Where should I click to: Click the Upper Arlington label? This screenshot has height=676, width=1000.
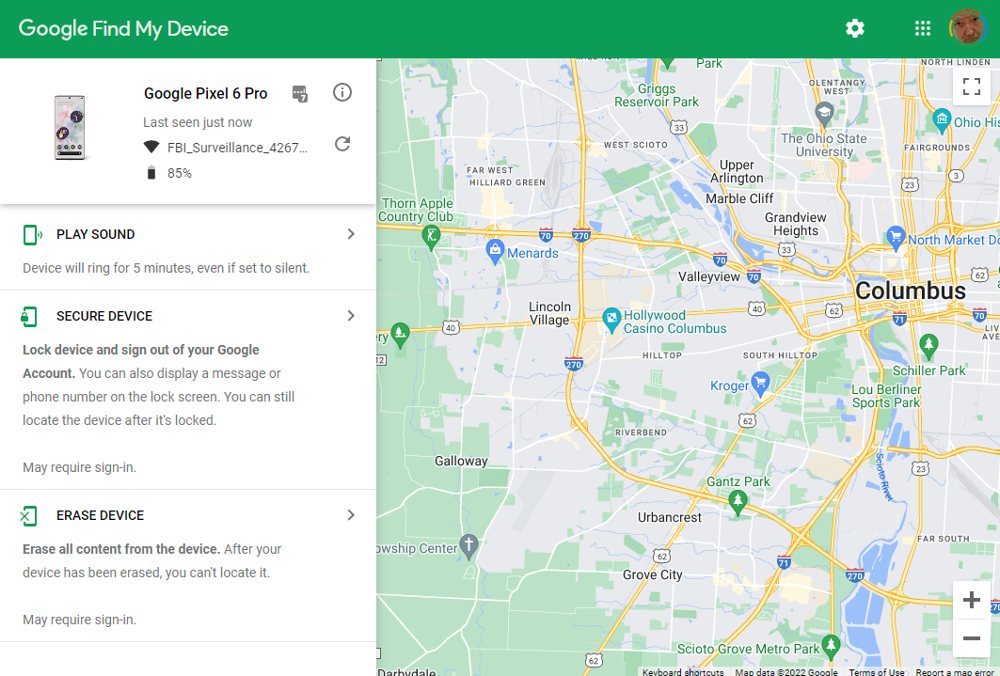tap(737, 172)
